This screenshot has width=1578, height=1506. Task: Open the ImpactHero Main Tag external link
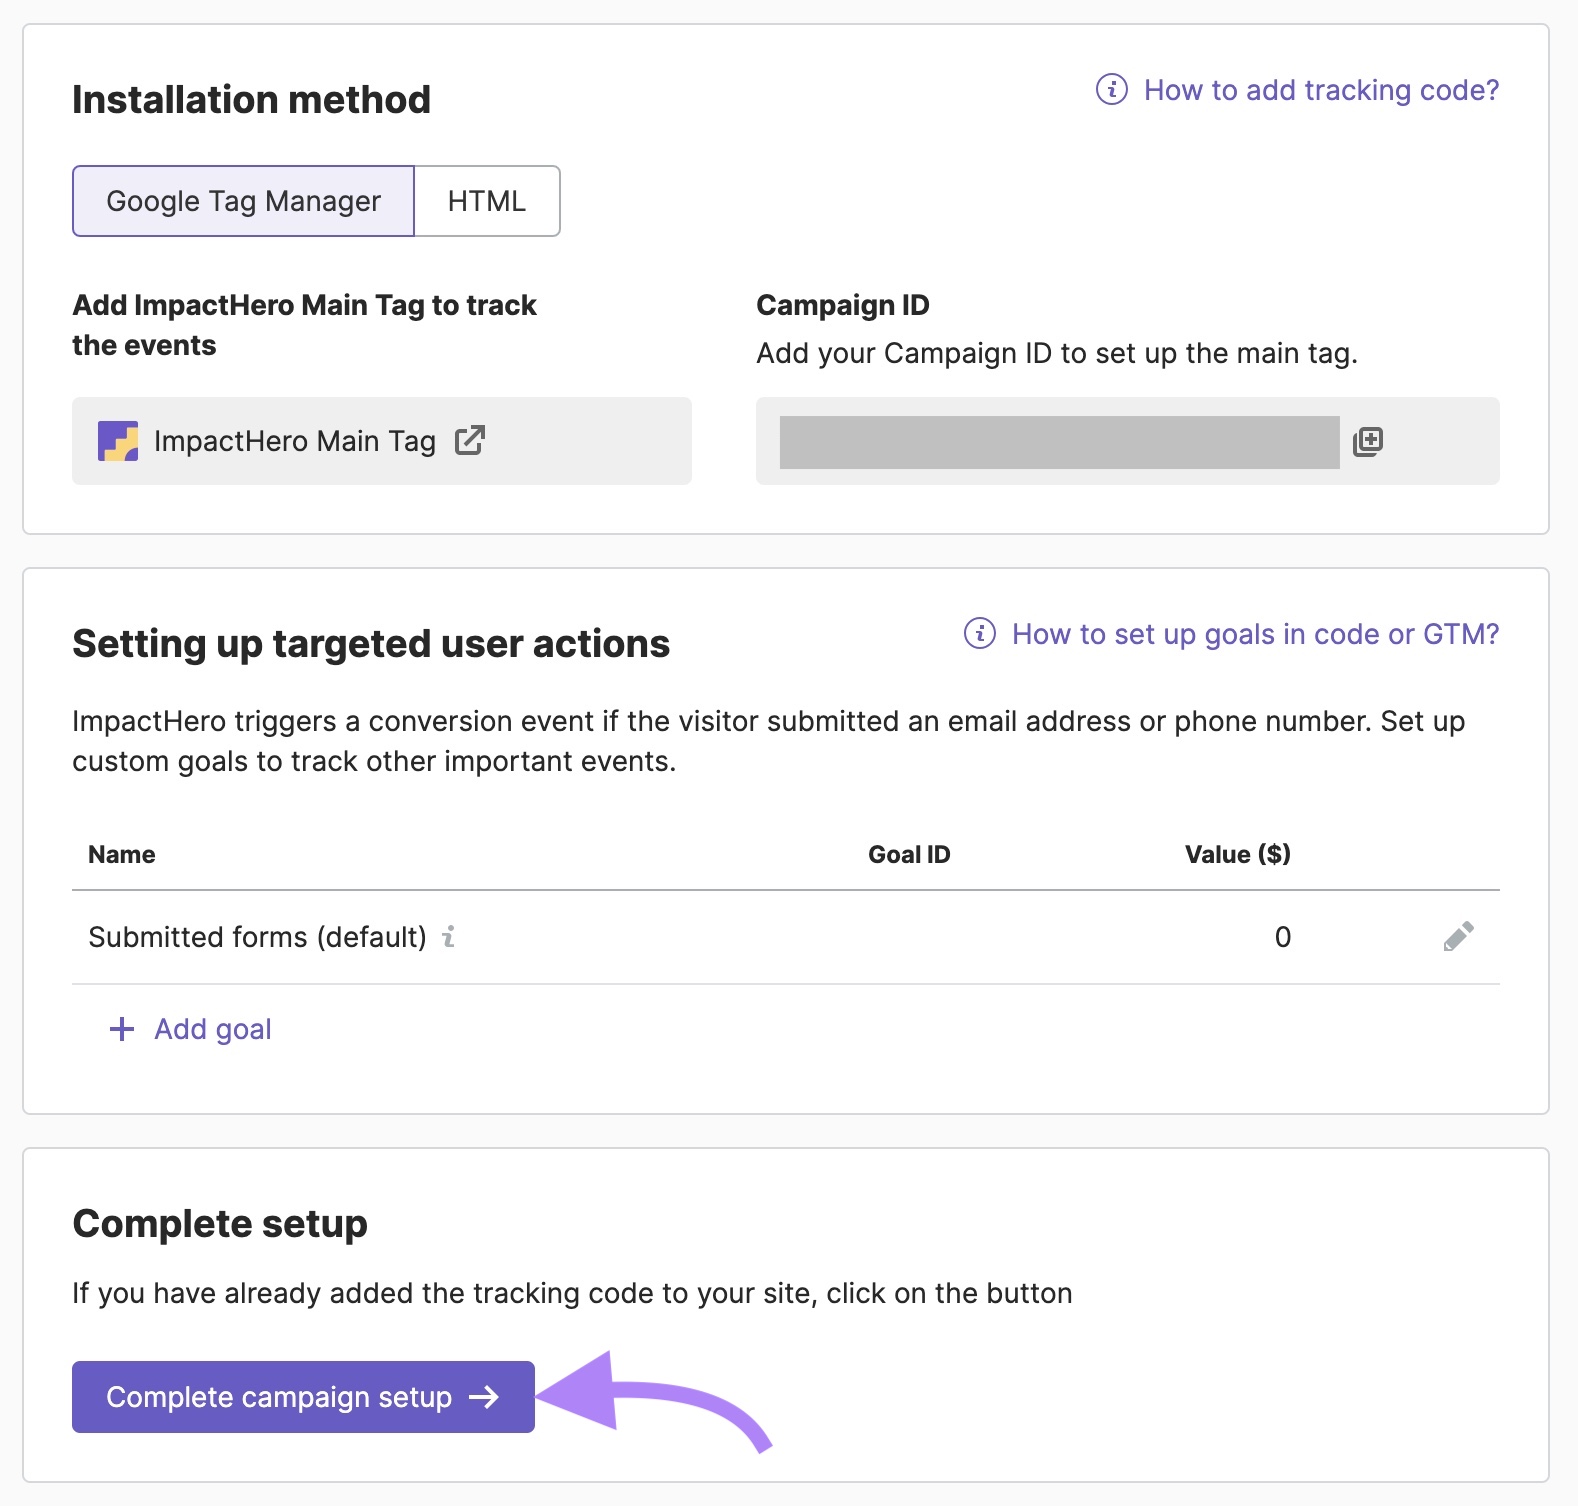point(472,440)
